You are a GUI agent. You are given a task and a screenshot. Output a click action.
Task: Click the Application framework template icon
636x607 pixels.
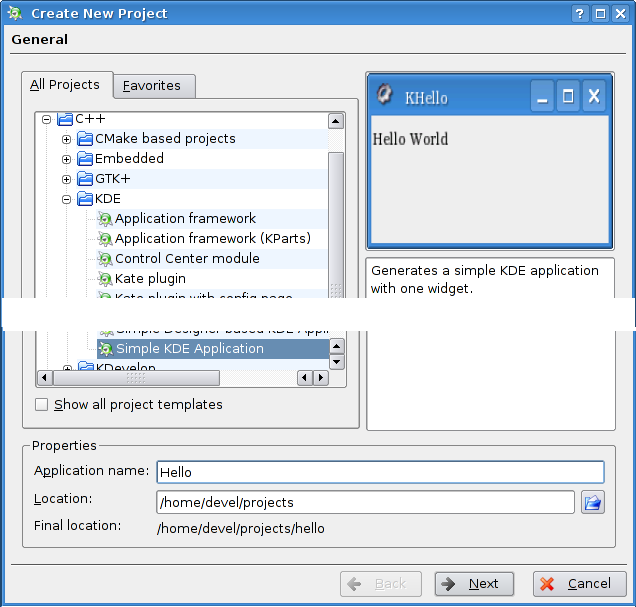105,219
